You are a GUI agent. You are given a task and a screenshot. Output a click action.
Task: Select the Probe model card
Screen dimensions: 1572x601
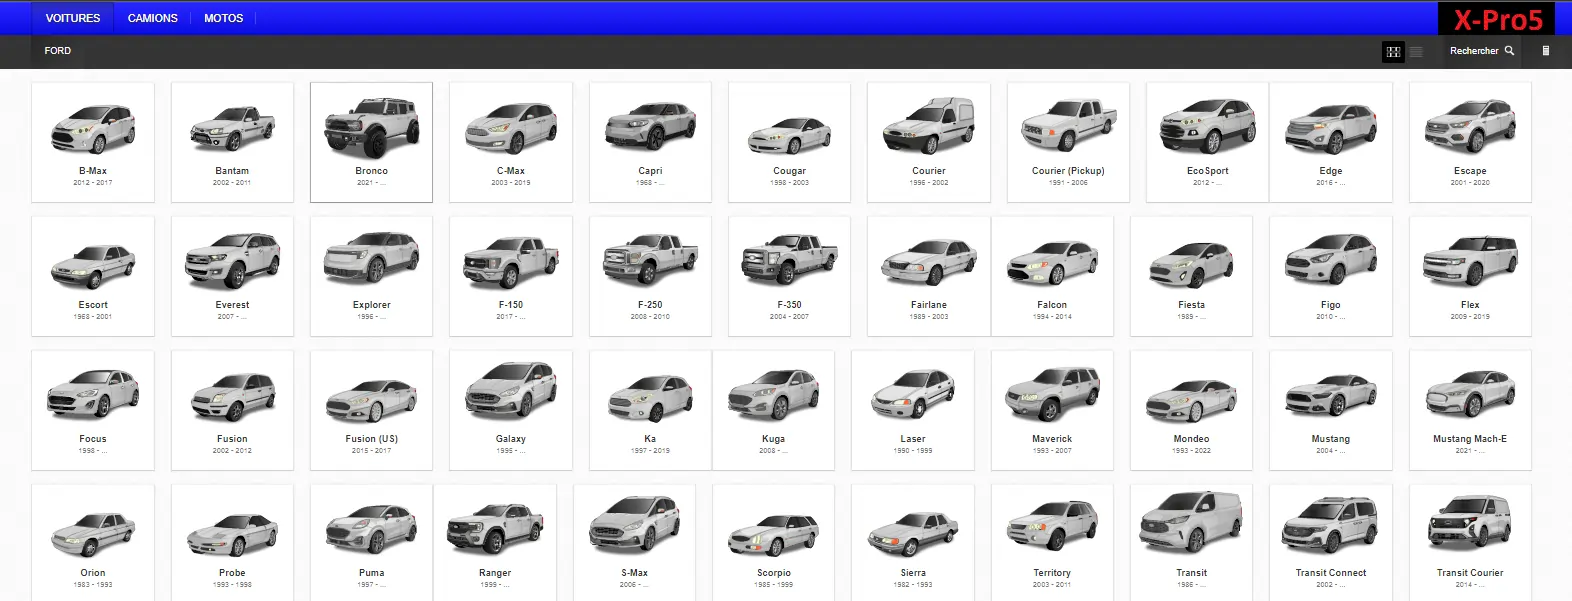(232, 543)
